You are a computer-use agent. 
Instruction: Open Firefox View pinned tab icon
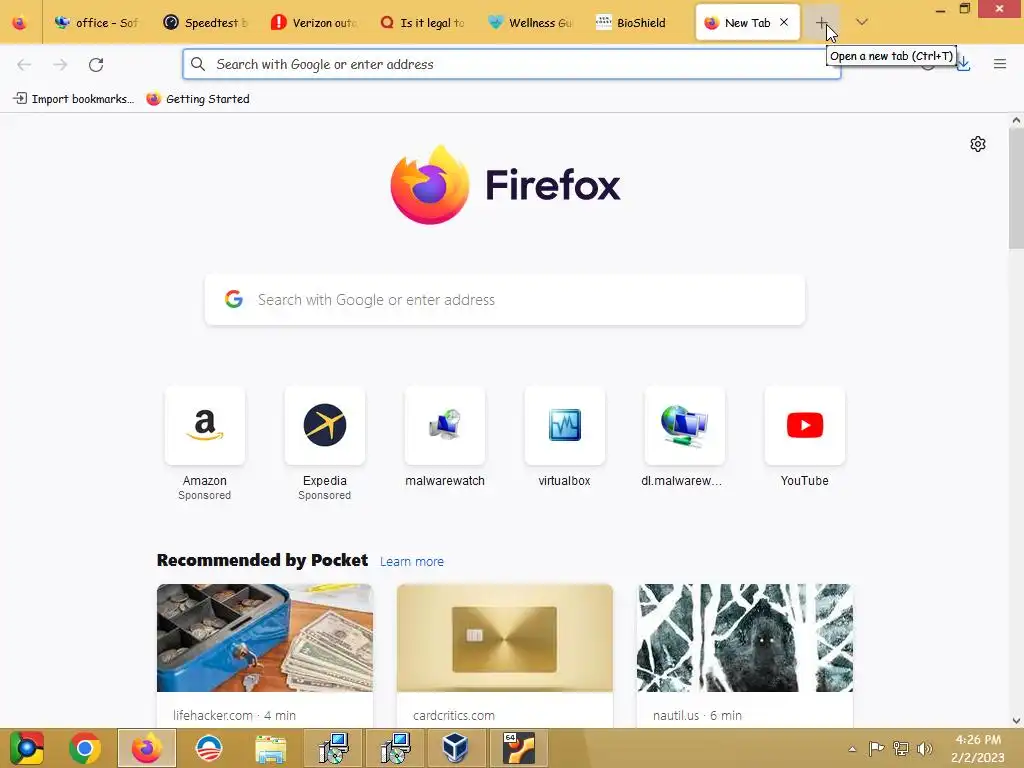[20, 23]
